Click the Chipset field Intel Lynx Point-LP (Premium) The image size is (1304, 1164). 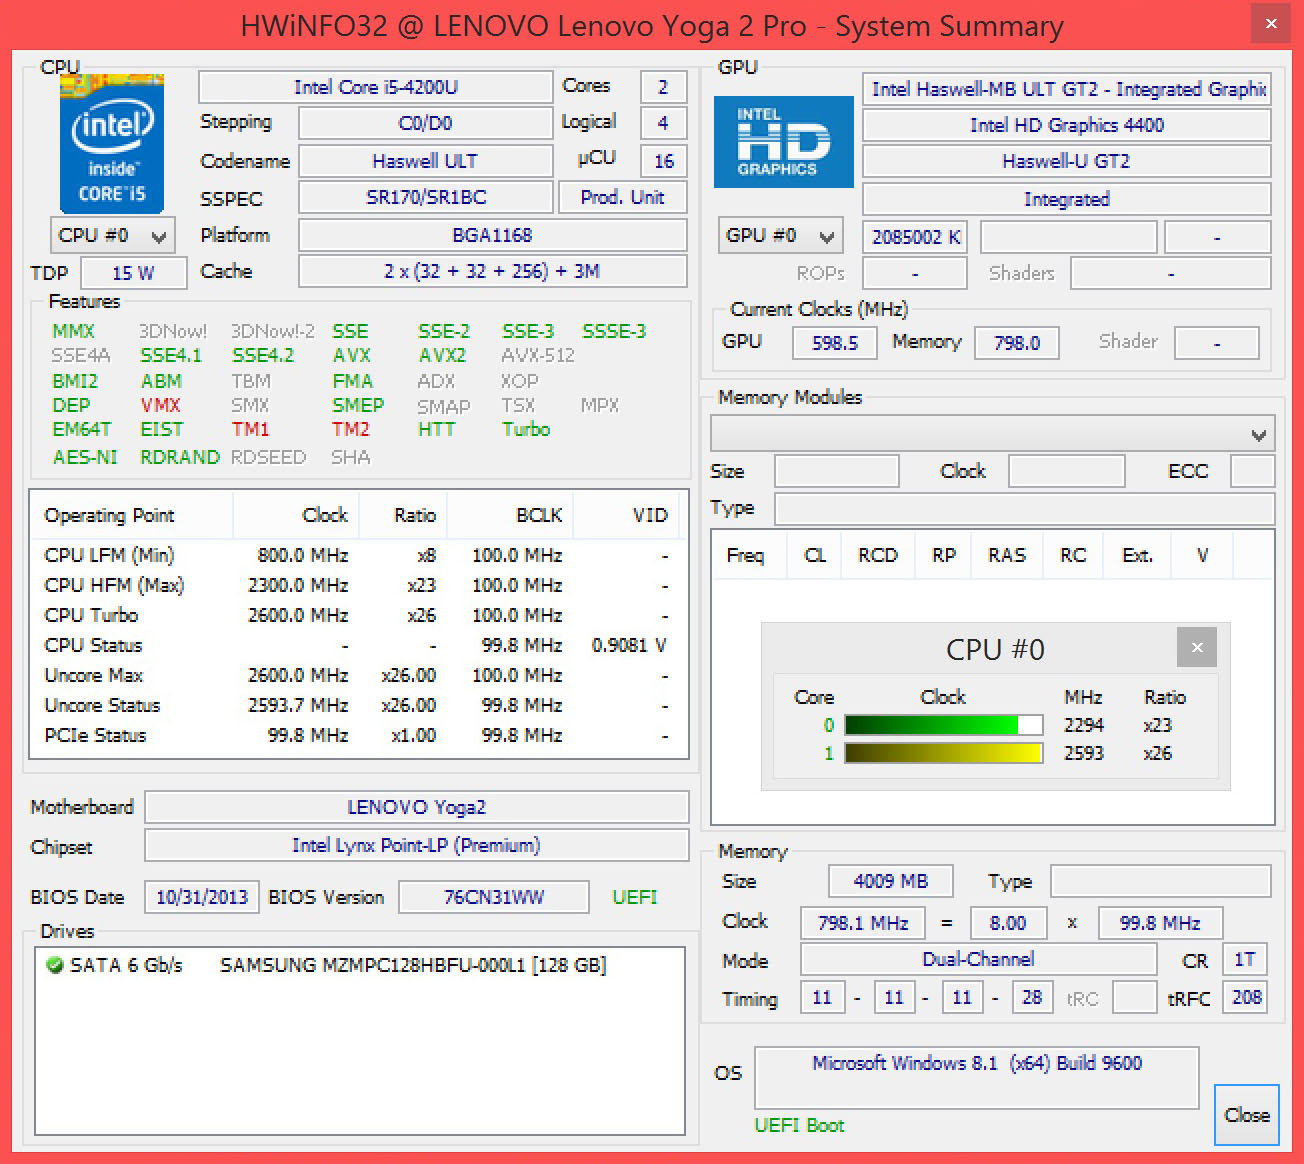click(x=417, y=845)
